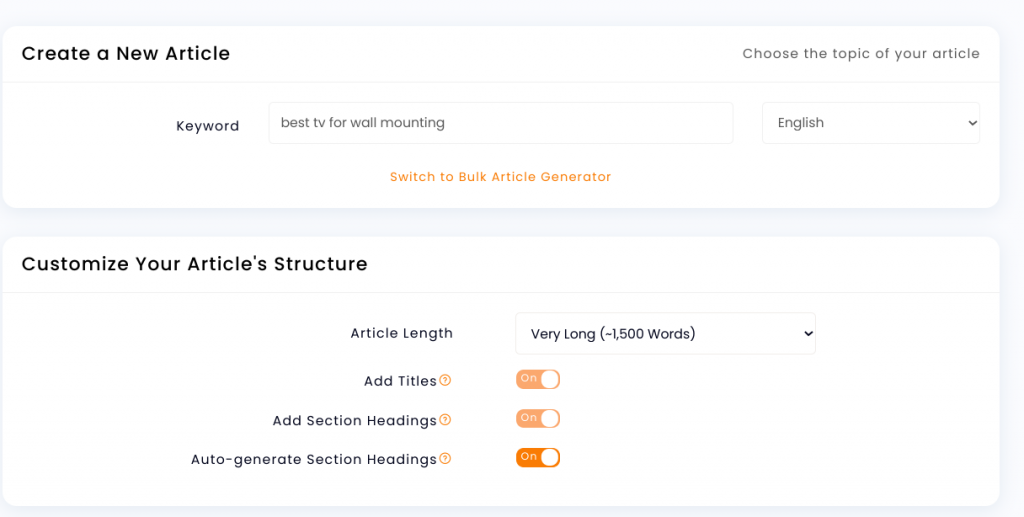
Task: Click the Auto-generate Section Headings label text
Action: coord(313,460)
